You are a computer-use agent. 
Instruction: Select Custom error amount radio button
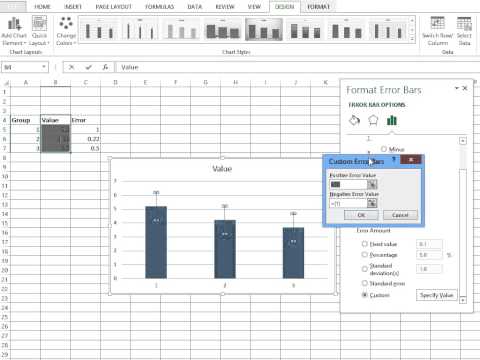click(x=365, y=295)
